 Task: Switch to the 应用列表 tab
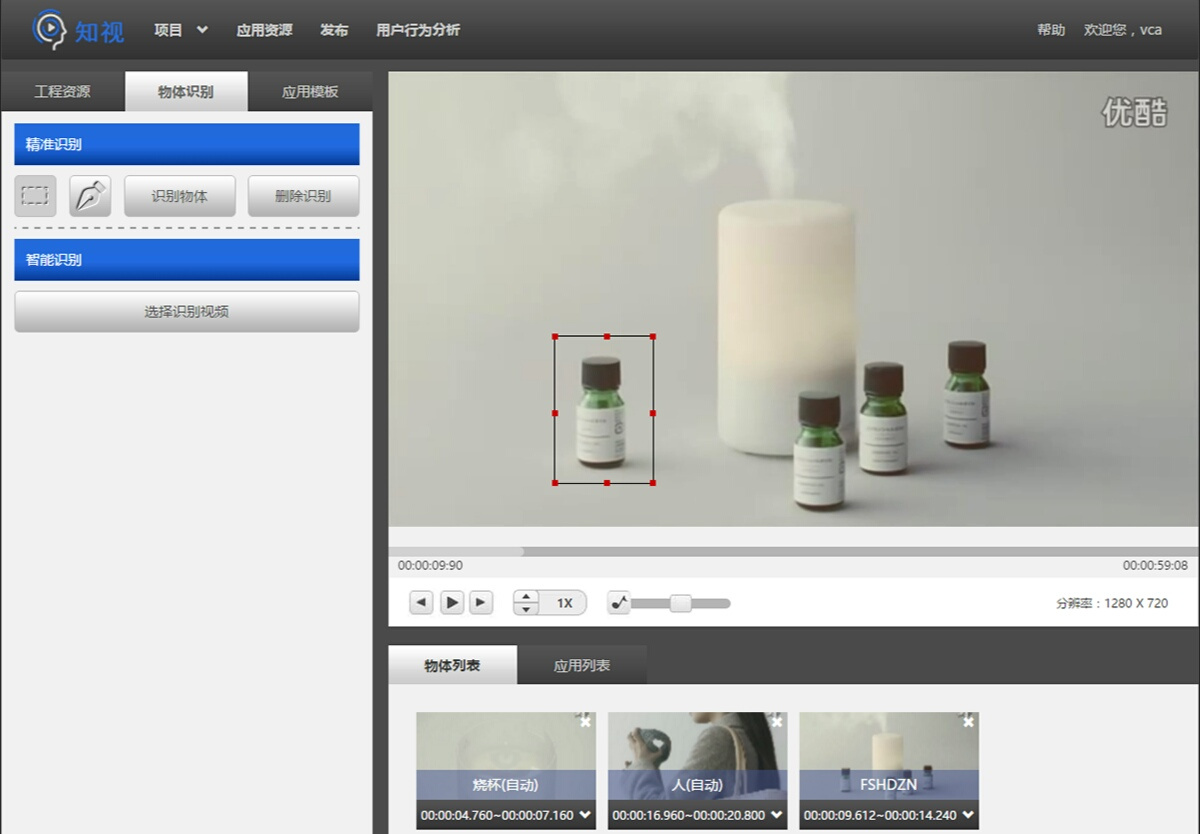[x=582, y=665]
